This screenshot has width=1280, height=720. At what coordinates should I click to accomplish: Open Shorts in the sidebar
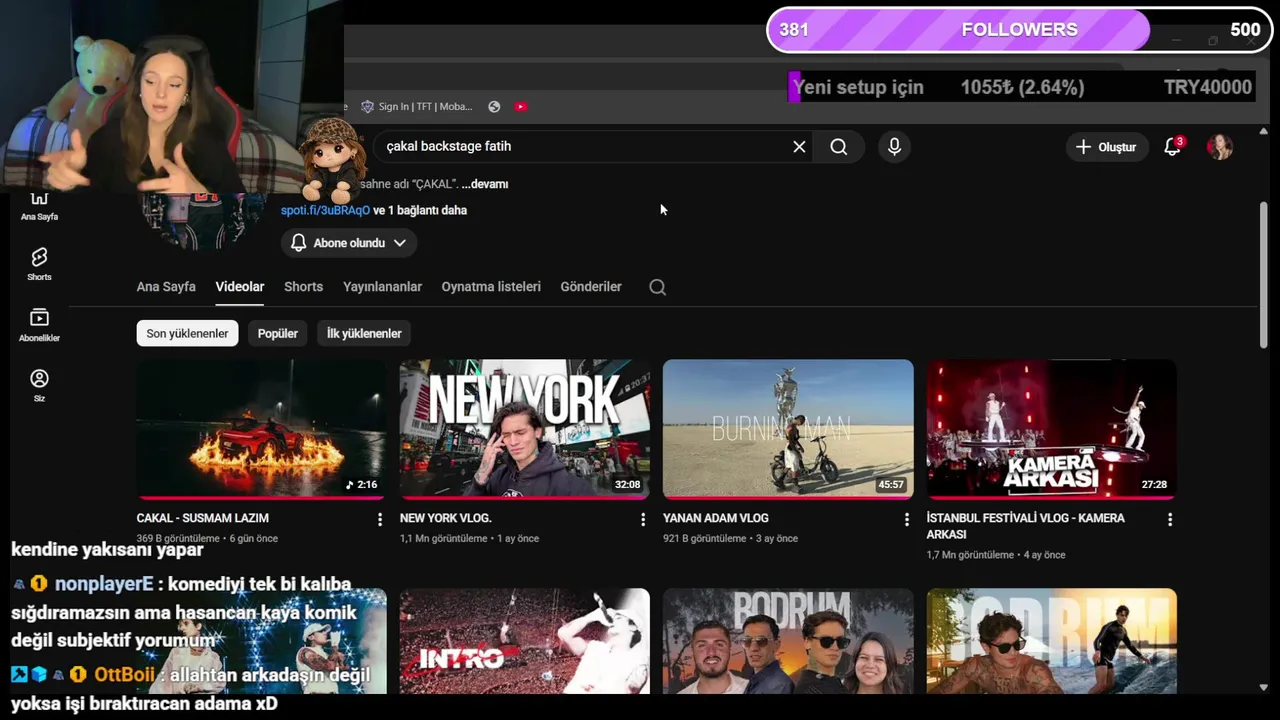coord(39,264)
